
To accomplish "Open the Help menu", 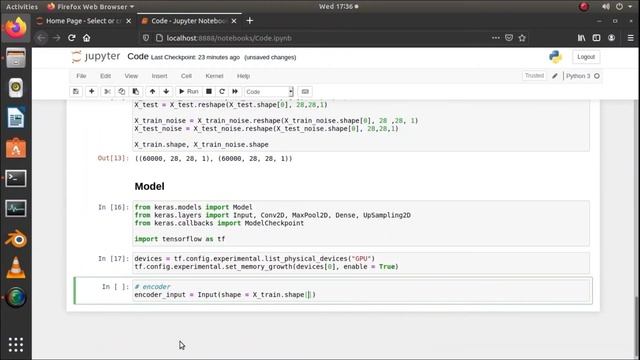I will [243, 76].
